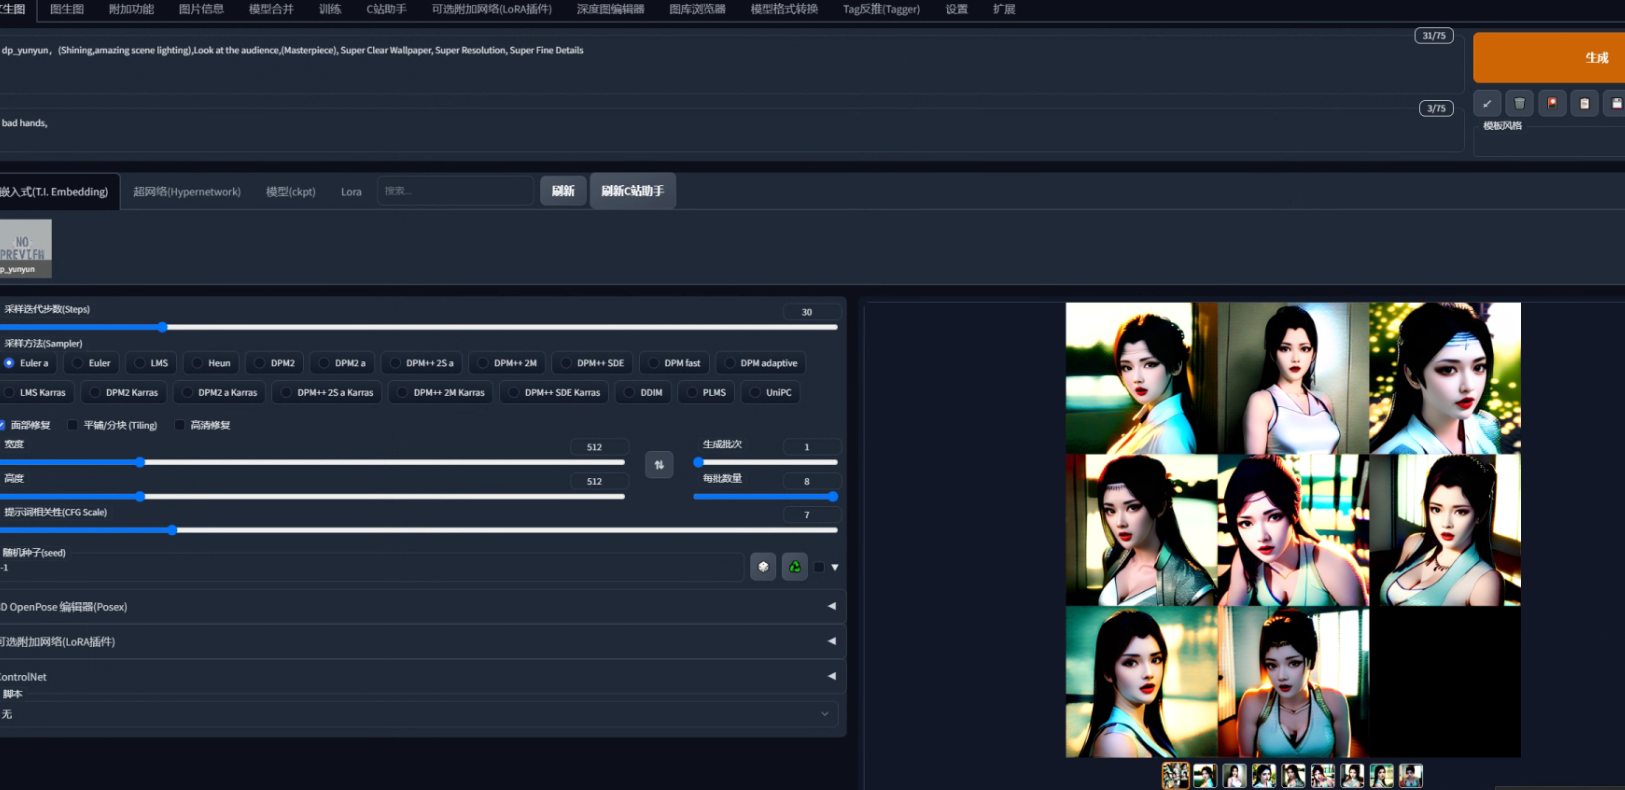Click the swap width and height icon

tap(659, 464)
